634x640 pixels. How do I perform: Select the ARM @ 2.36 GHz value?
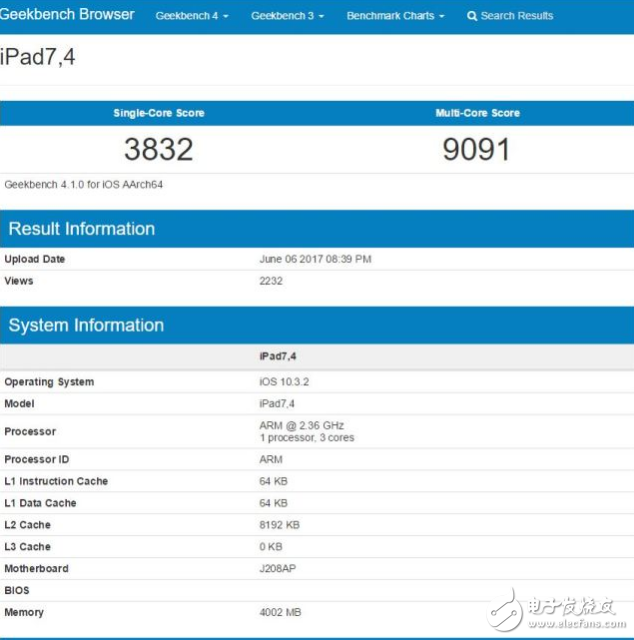(301, 426)
